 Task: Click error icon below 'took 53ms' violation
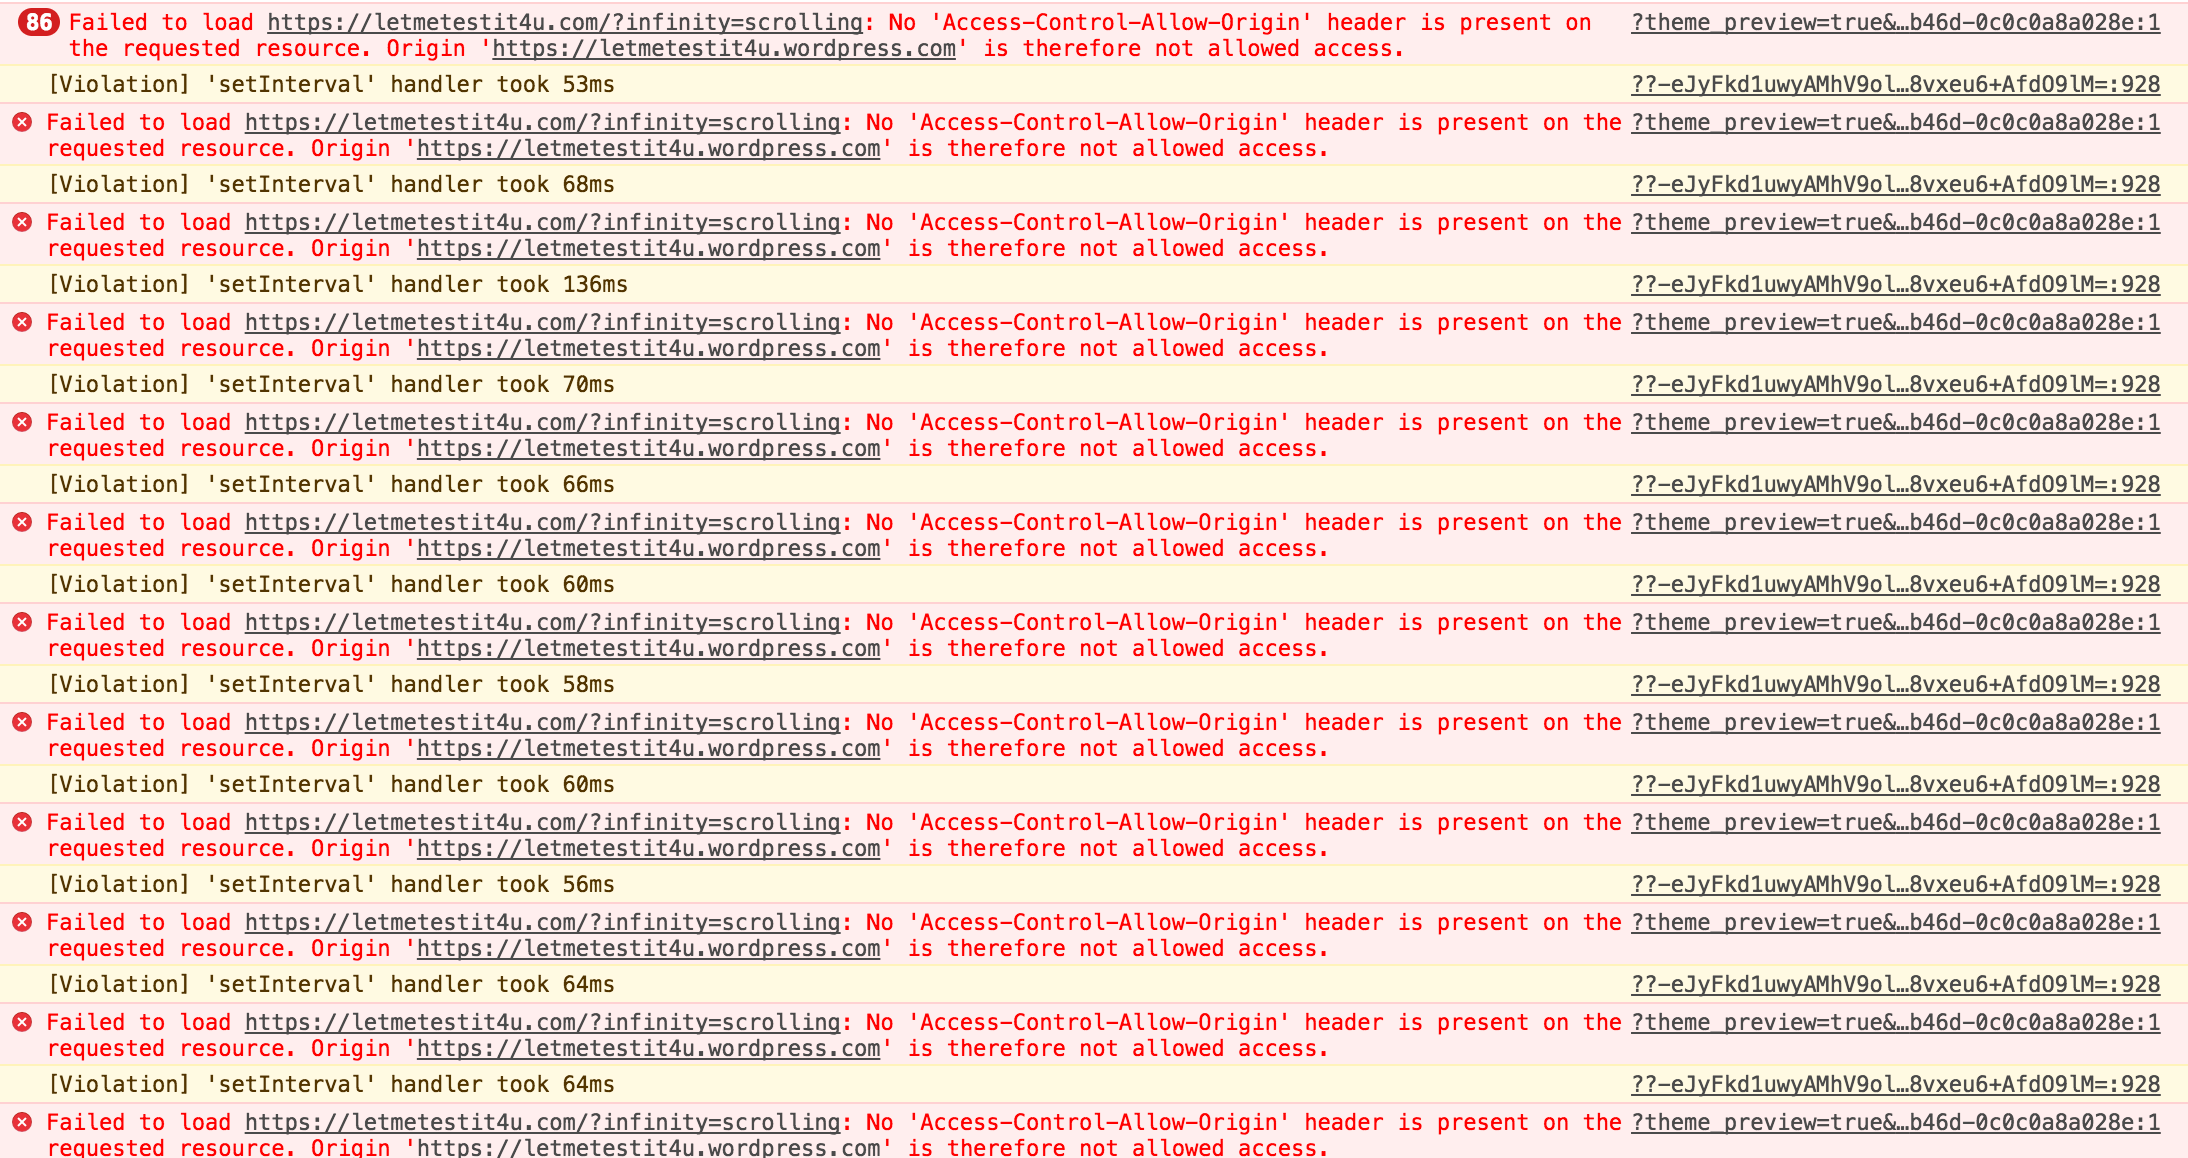pyautogui.click(x=22, y=122)
